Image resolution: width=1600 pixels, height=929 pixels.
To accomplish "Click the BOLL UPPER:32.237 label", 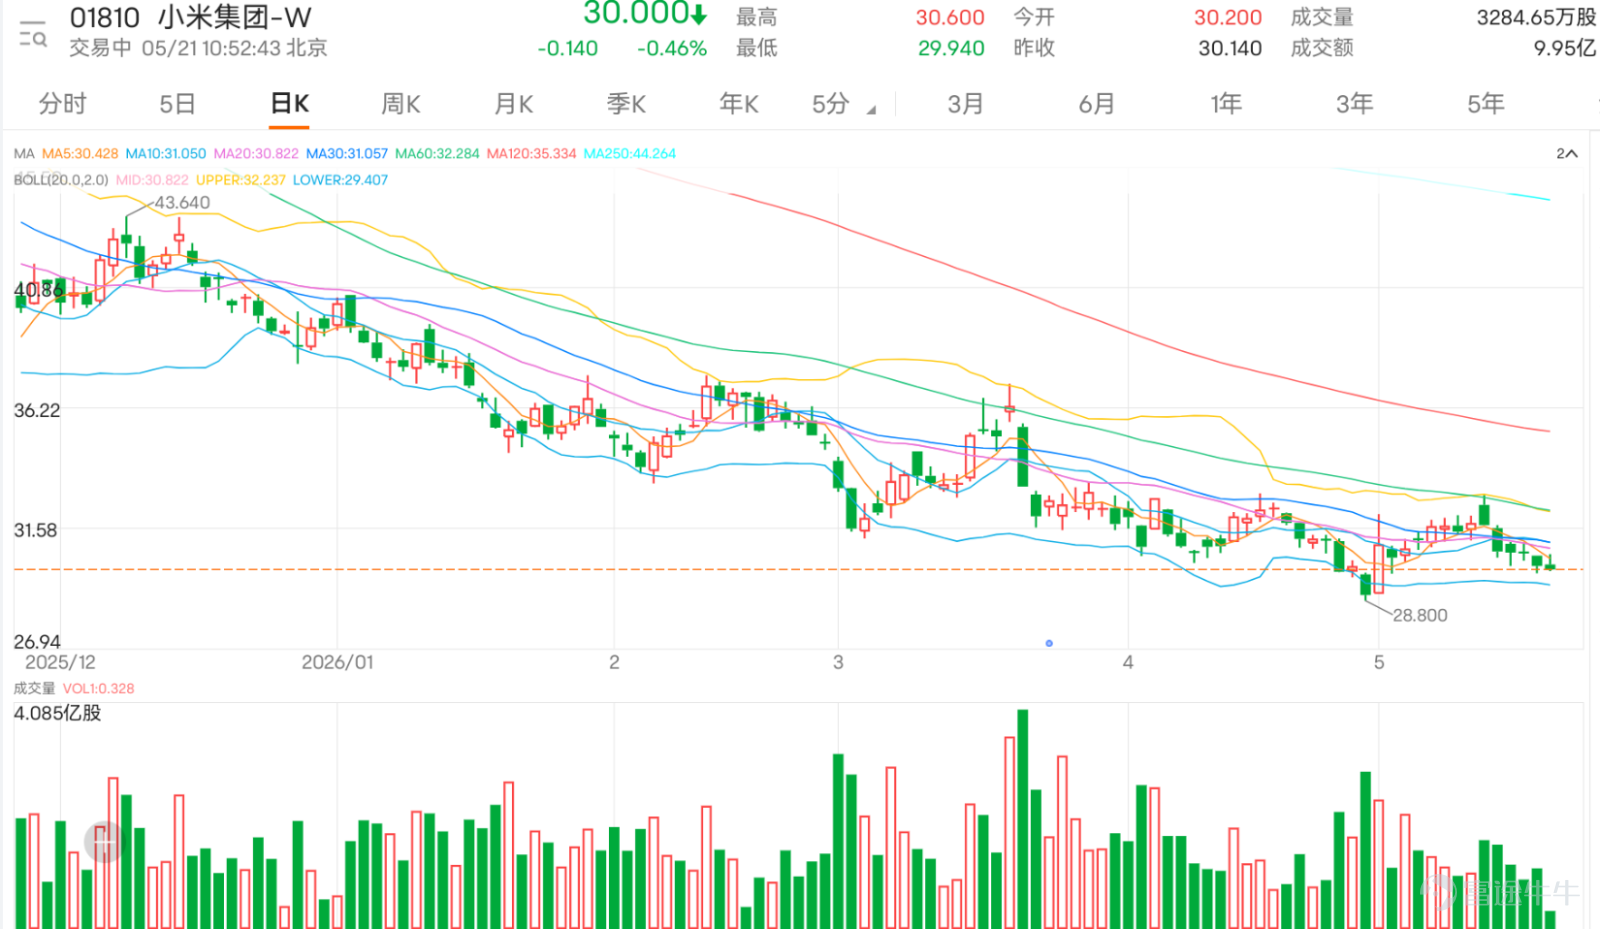I will (241, 180).
